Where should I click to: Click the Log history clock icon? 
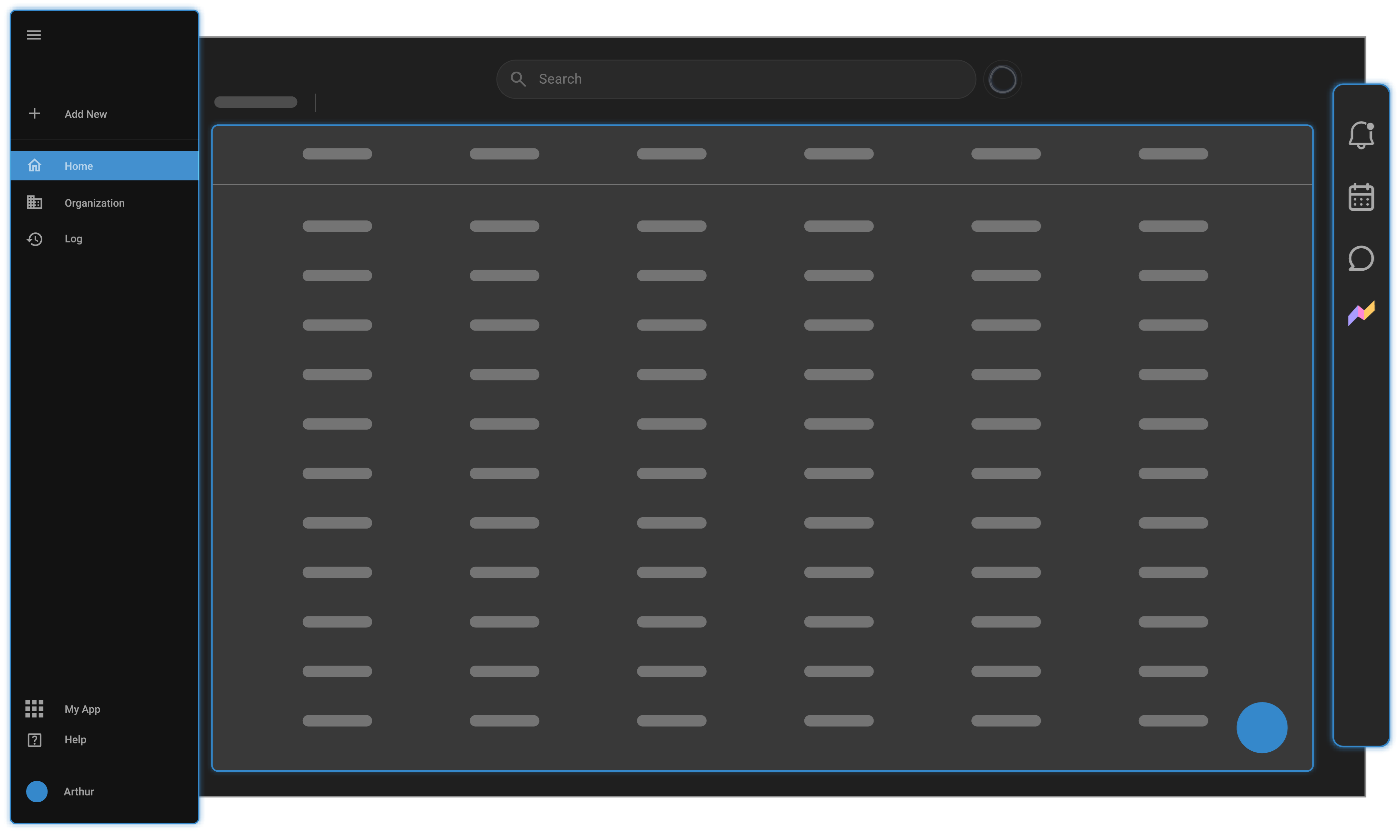34,238
